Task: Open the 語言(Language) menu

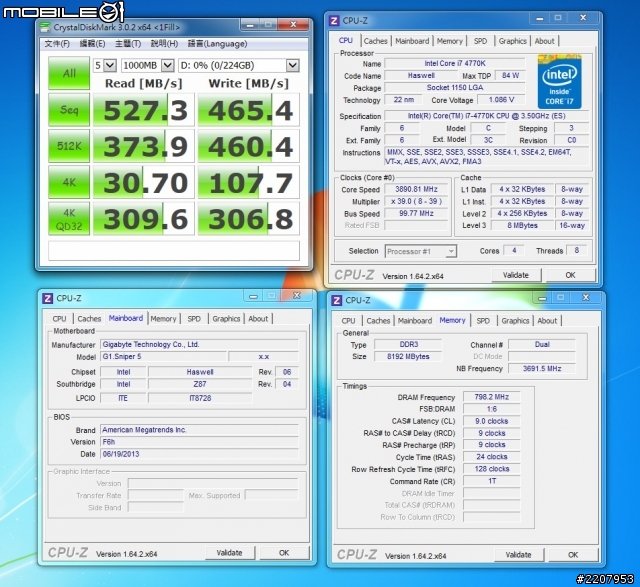Action: click(x=218, y=44)
